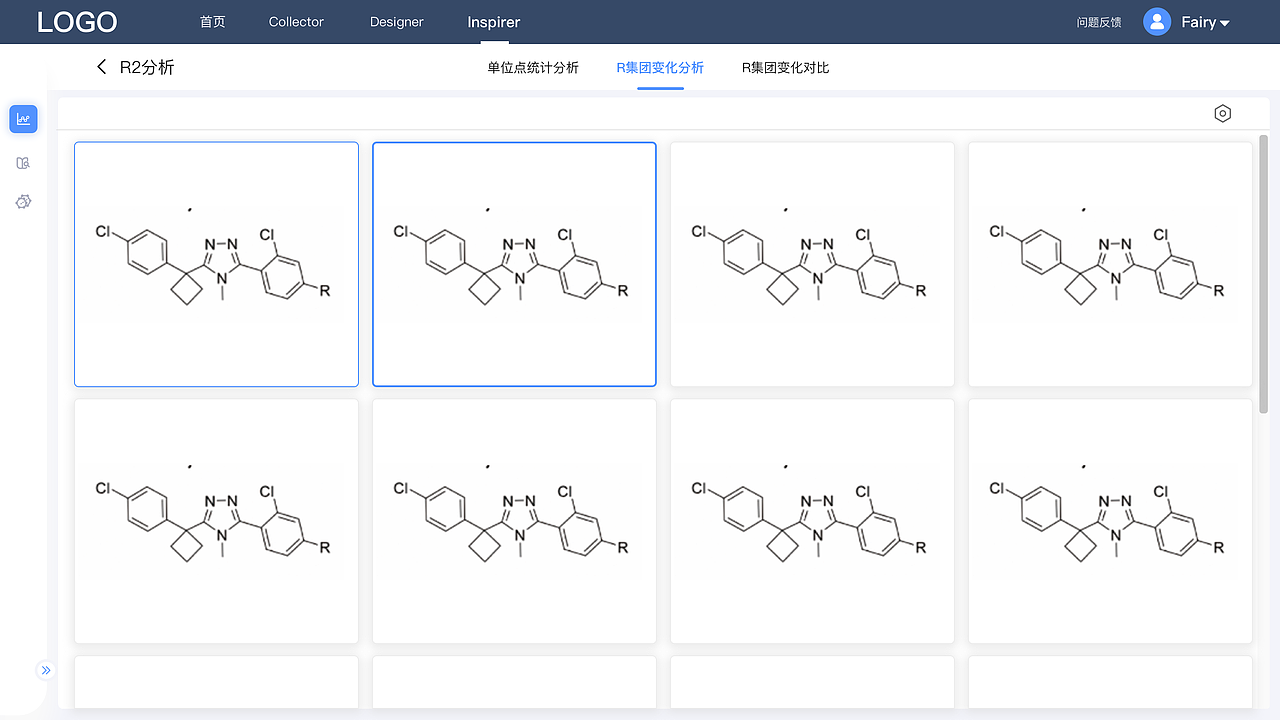This screenshot has width=1280, height=720.
Task: Select fourth molecule card in top row
Action: coord(1110,264)
